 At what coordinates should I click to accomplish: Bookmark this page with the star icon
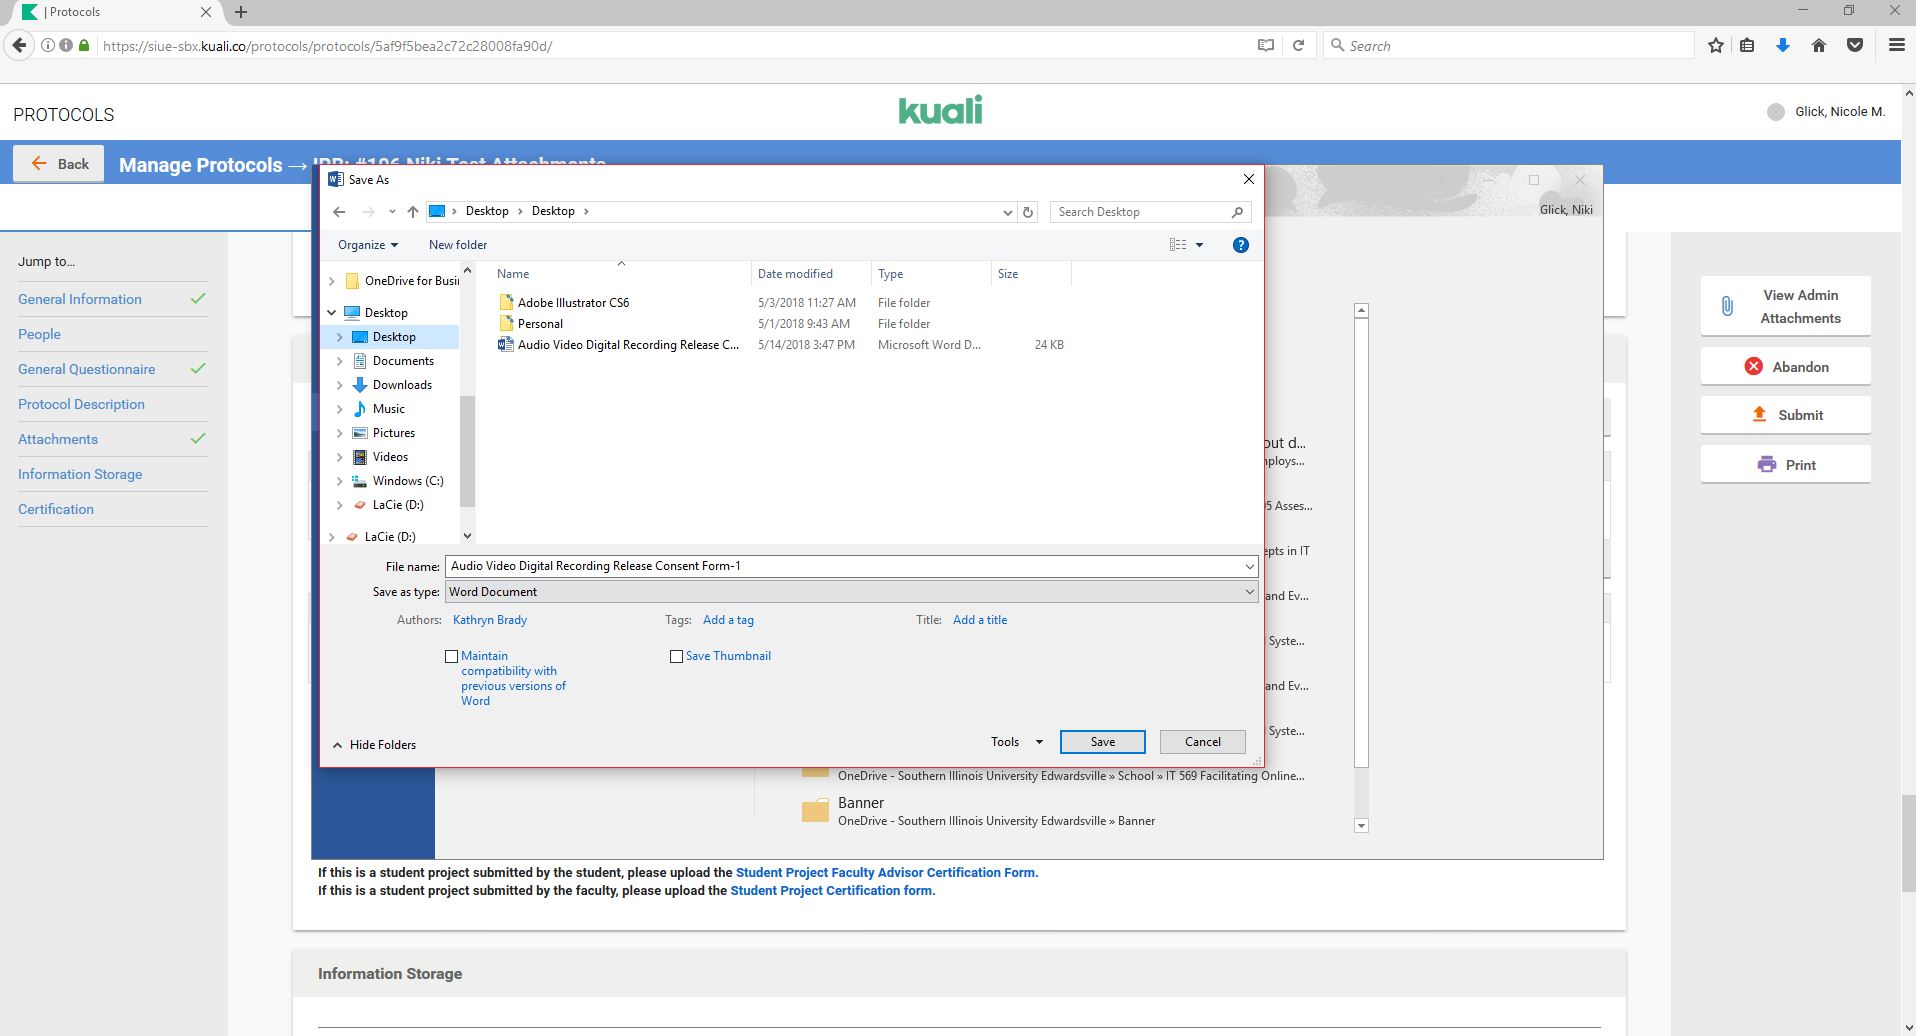tap(1716, 46)
